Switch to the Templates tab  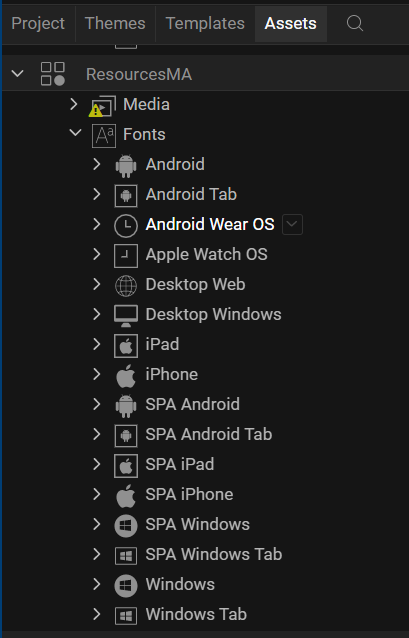pyautogui.click(x=205, y=24)
